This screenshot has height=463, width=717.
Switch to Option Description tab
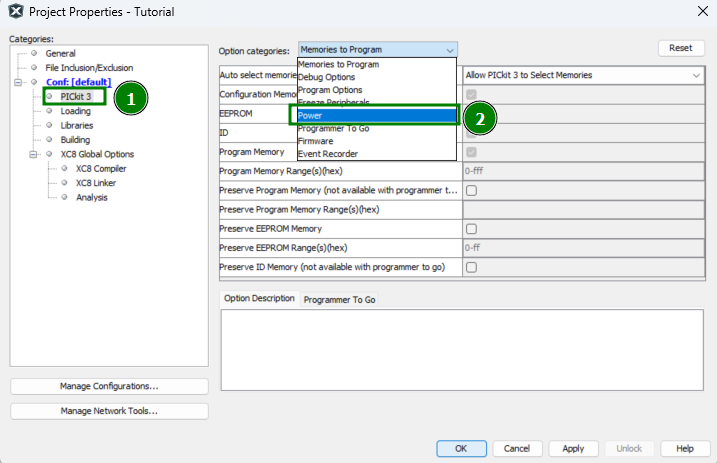259,298
